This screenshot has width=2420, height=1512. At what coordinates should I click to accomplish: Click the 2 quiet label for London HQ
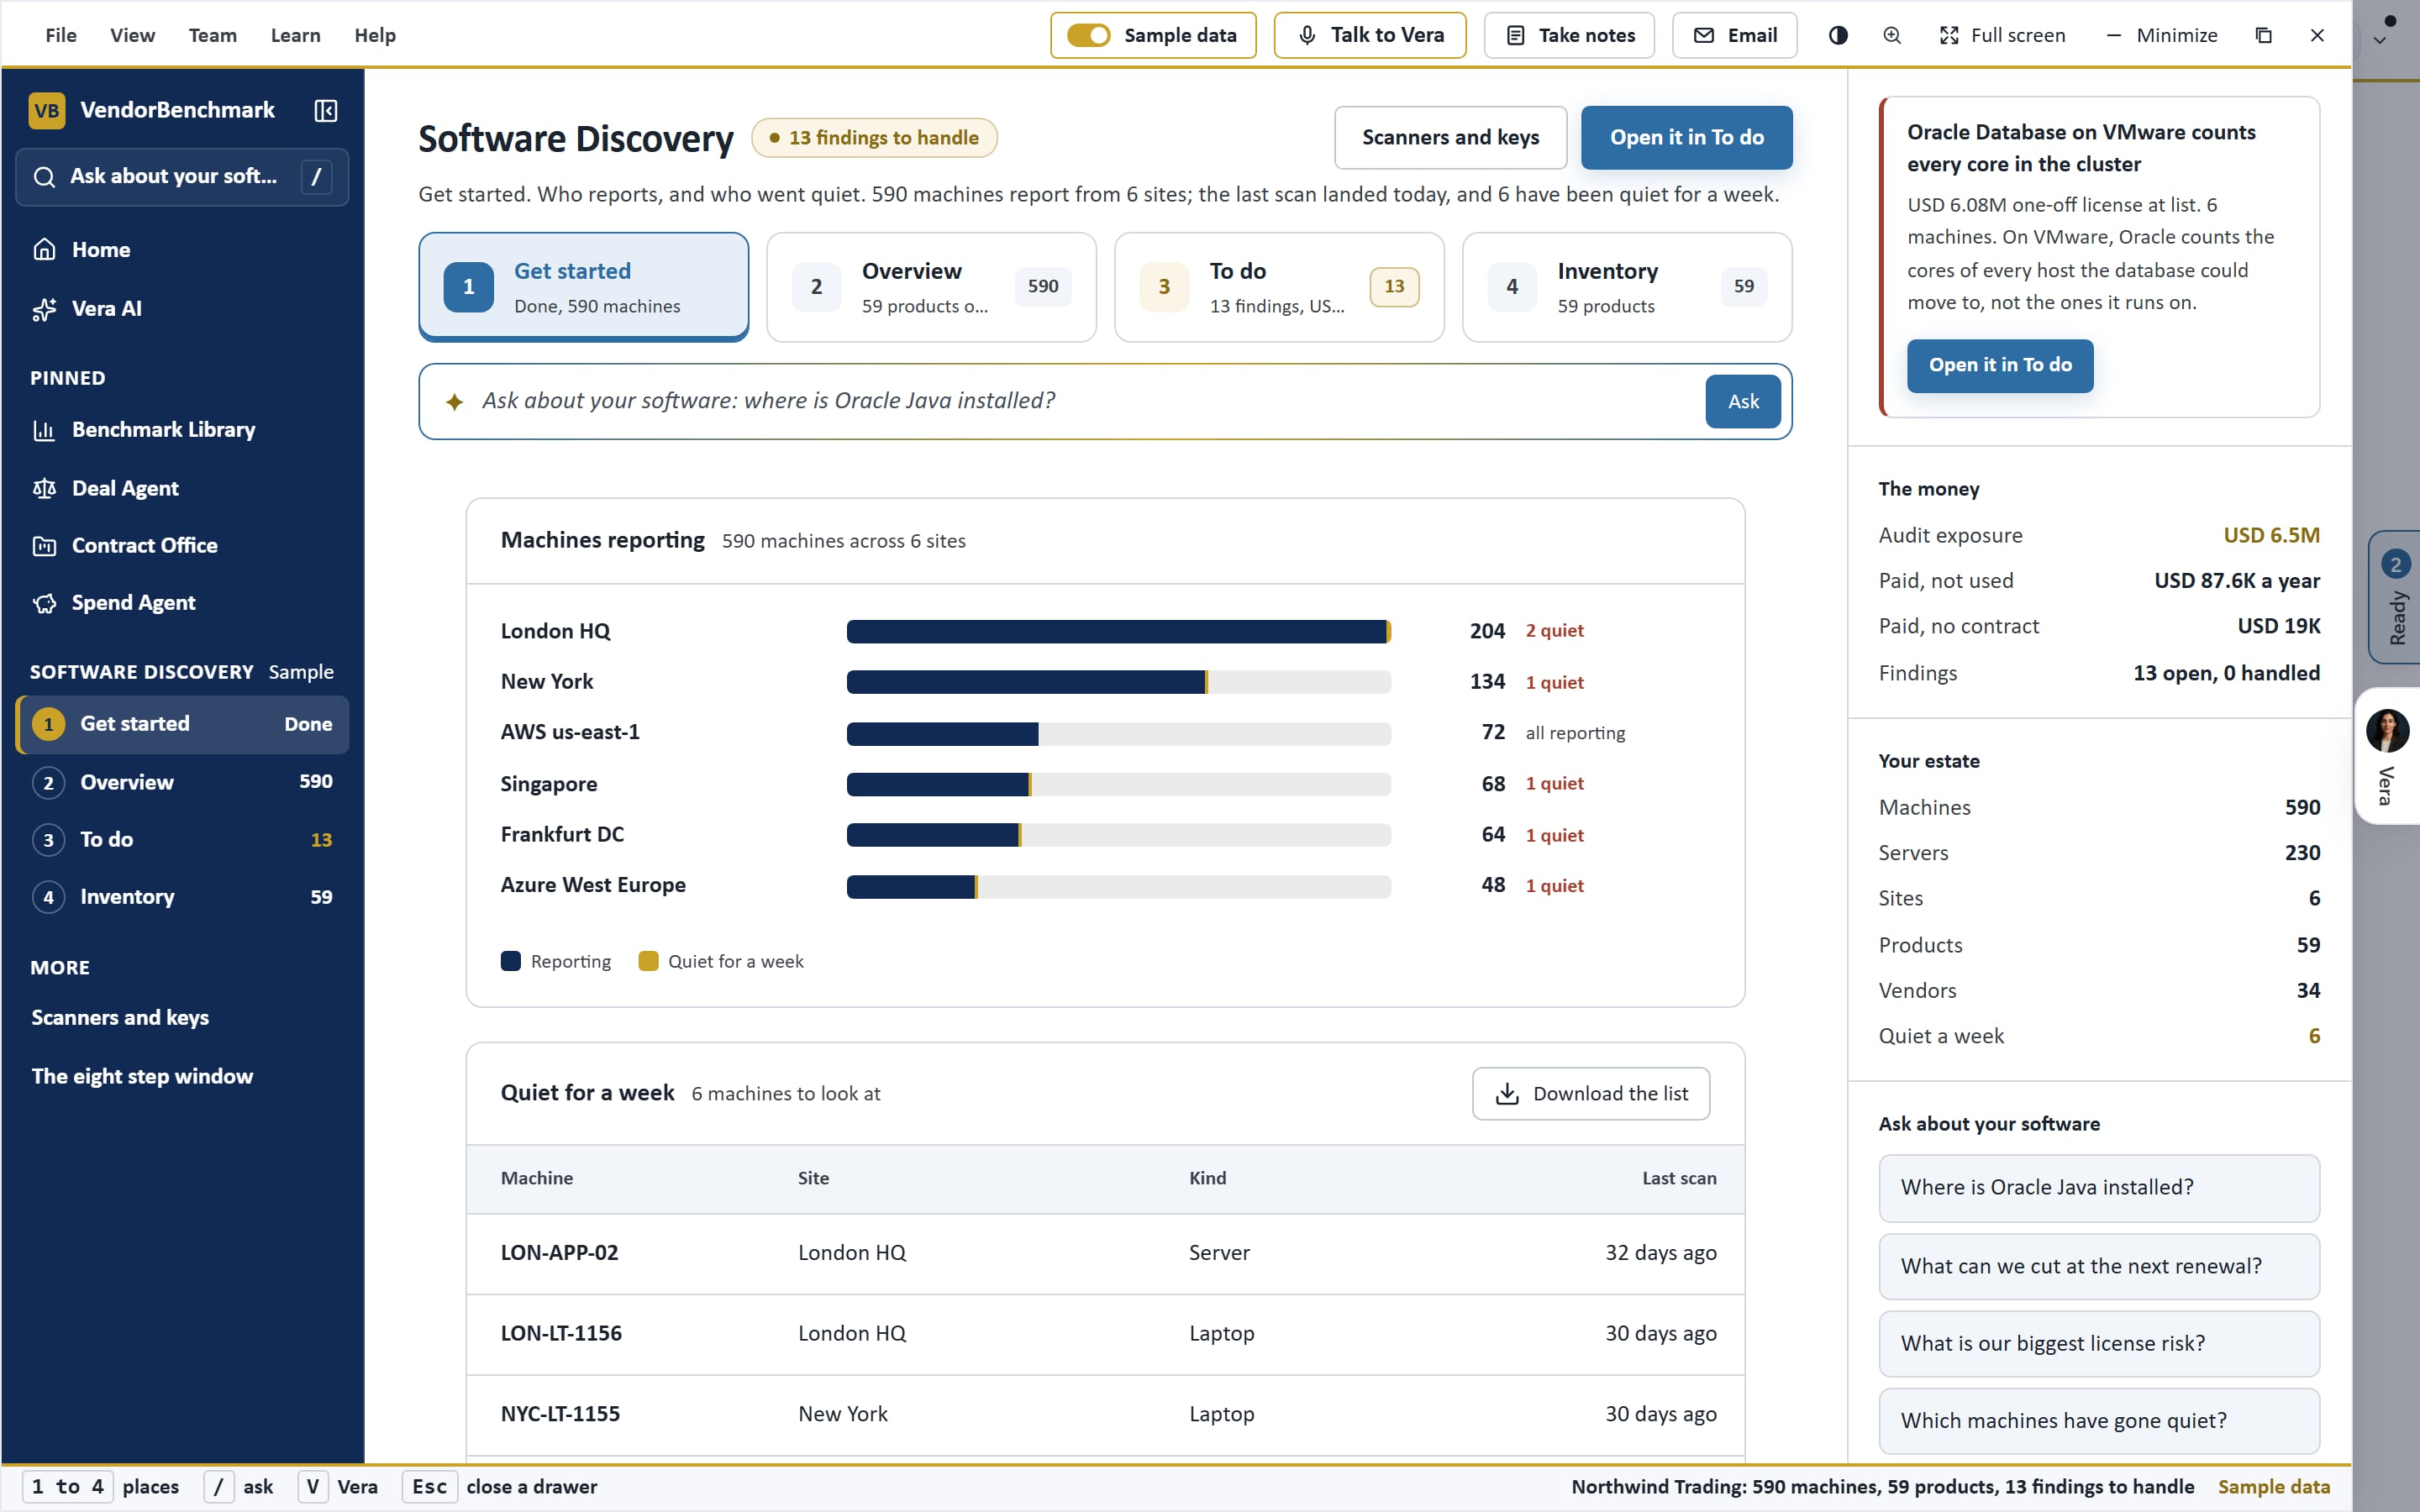pos(1554,631)
